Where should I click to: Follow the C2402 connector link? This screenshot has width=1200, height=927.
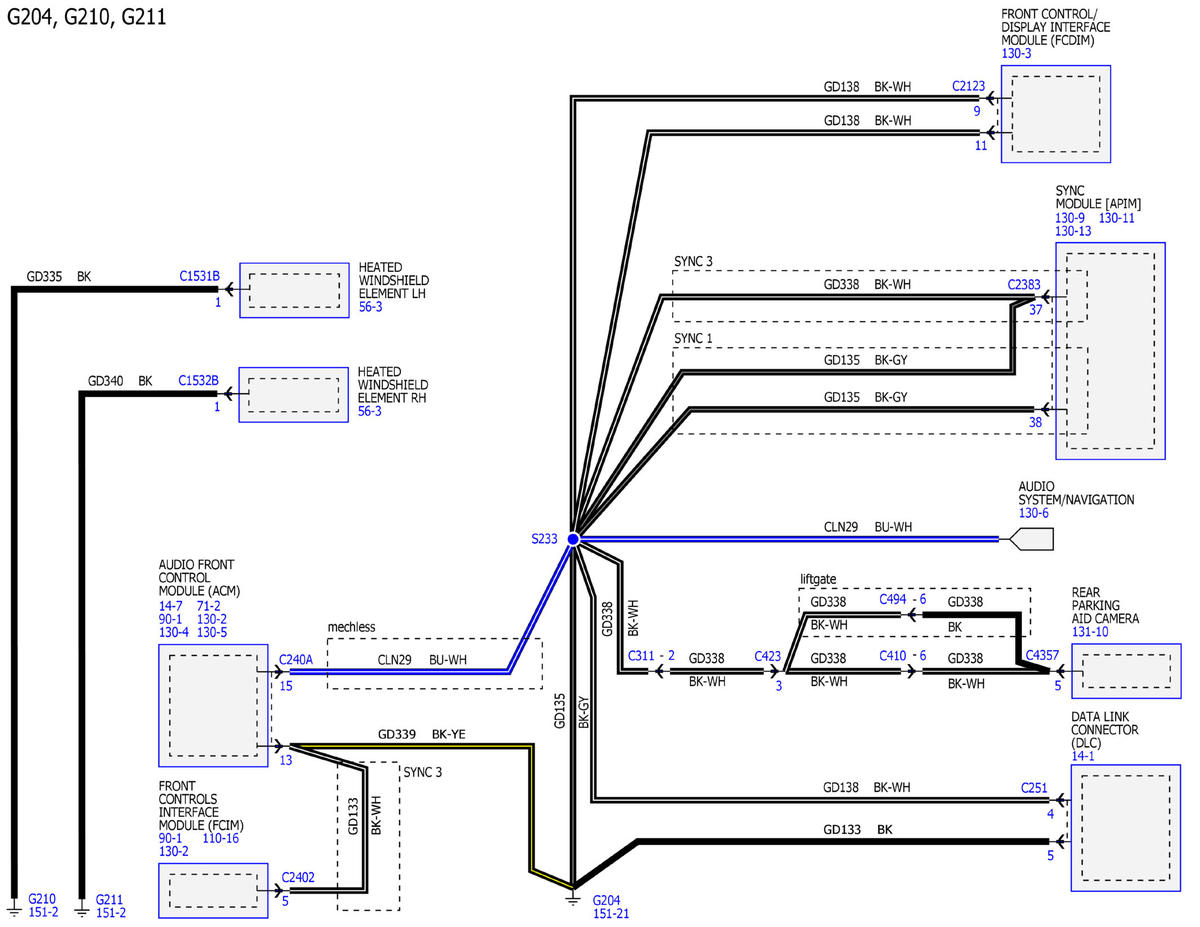298,877
